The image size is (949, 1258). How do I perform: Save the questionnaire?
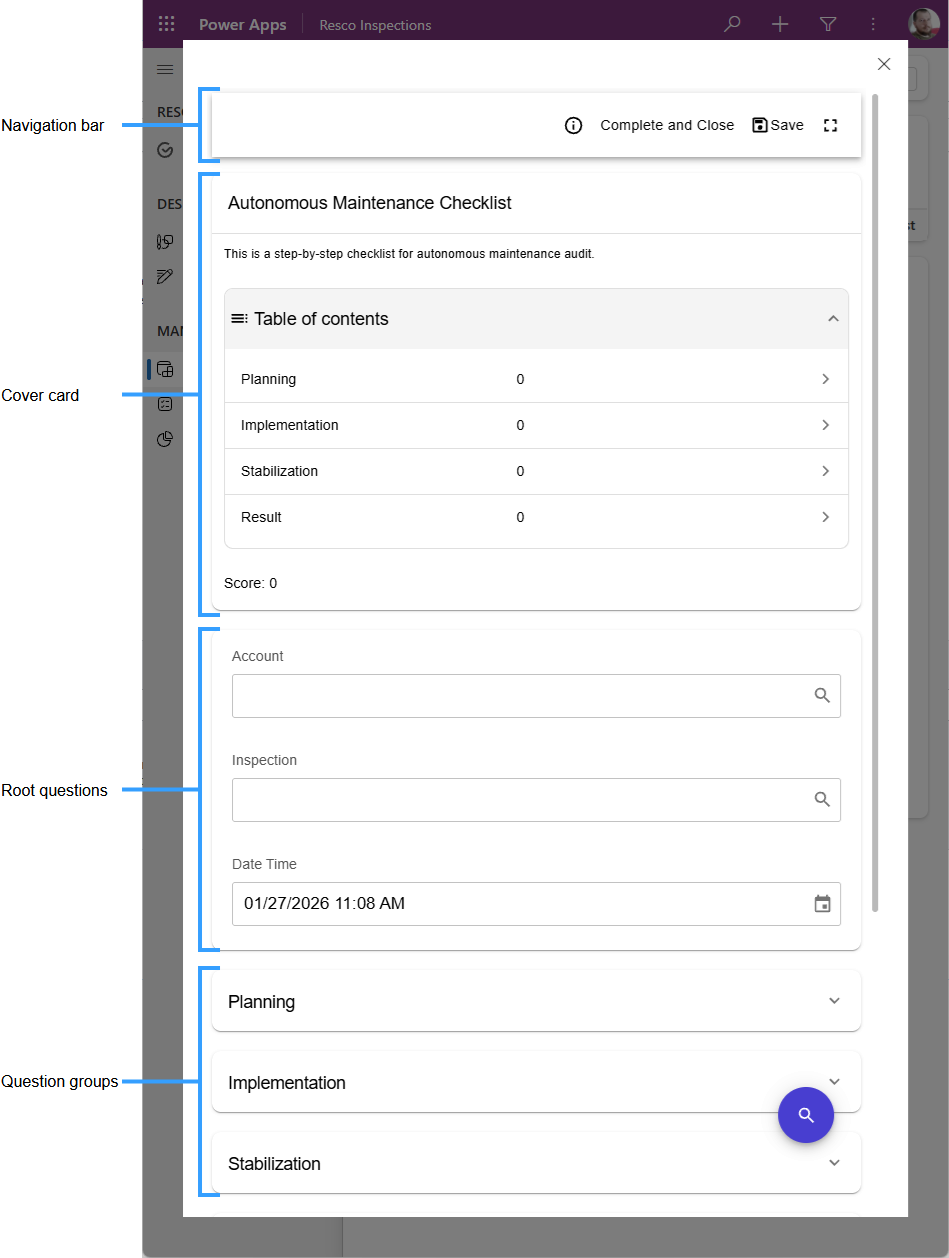[778, 126]
